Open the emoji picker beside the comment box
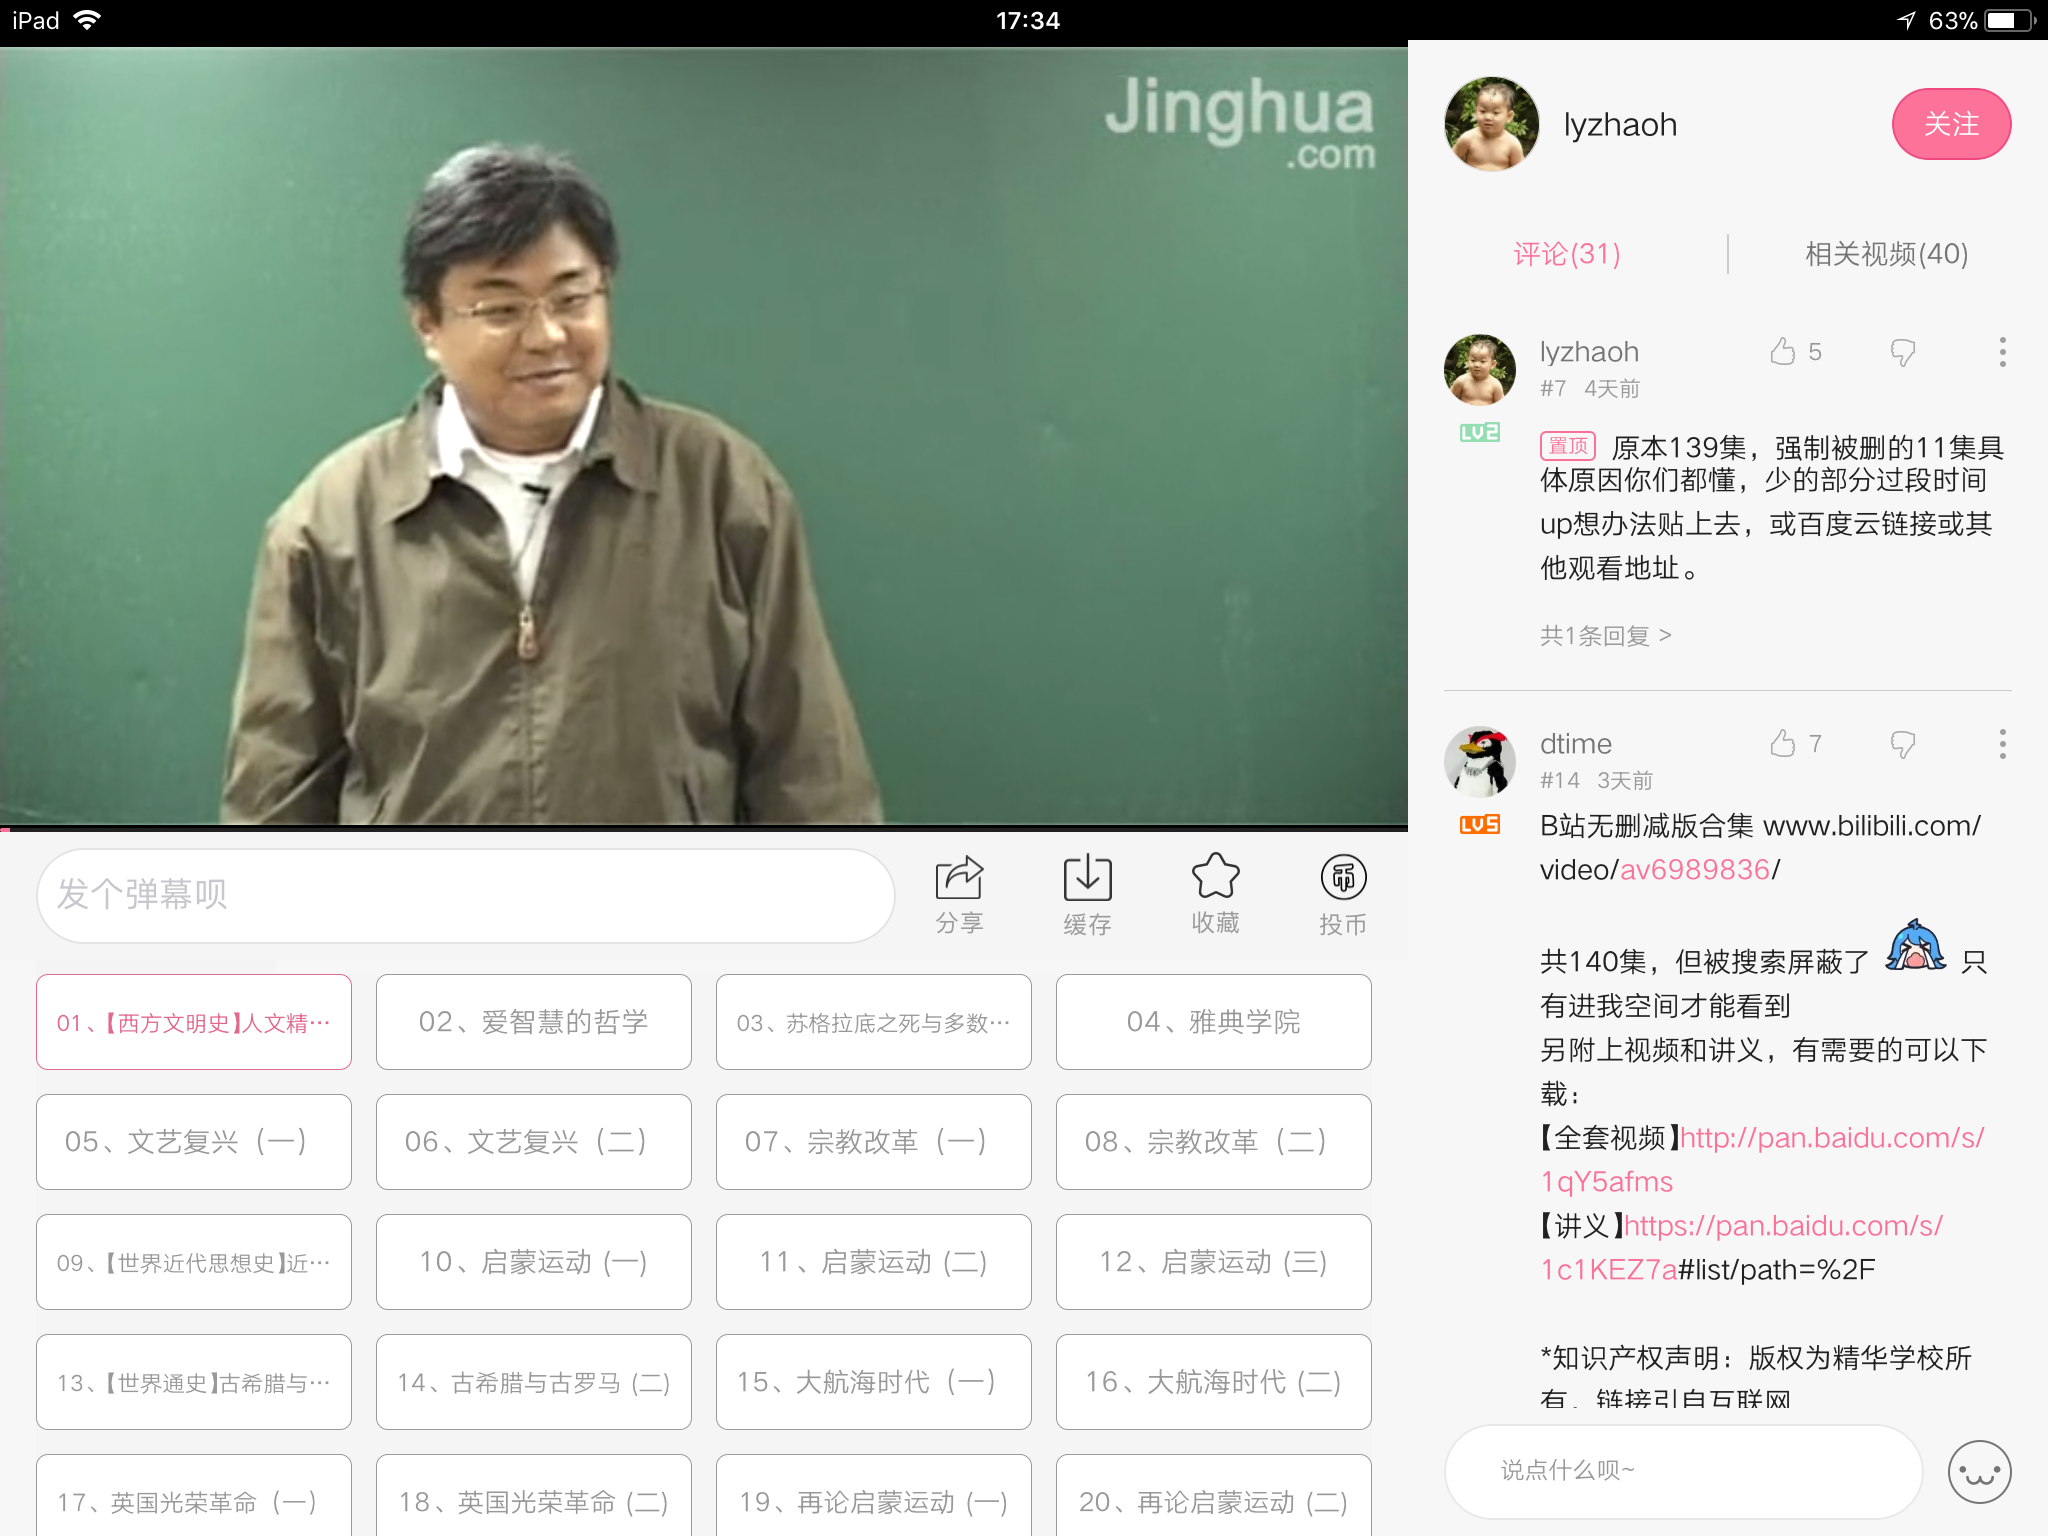This screenshot has width=2048, height=1536. 1981,1471
